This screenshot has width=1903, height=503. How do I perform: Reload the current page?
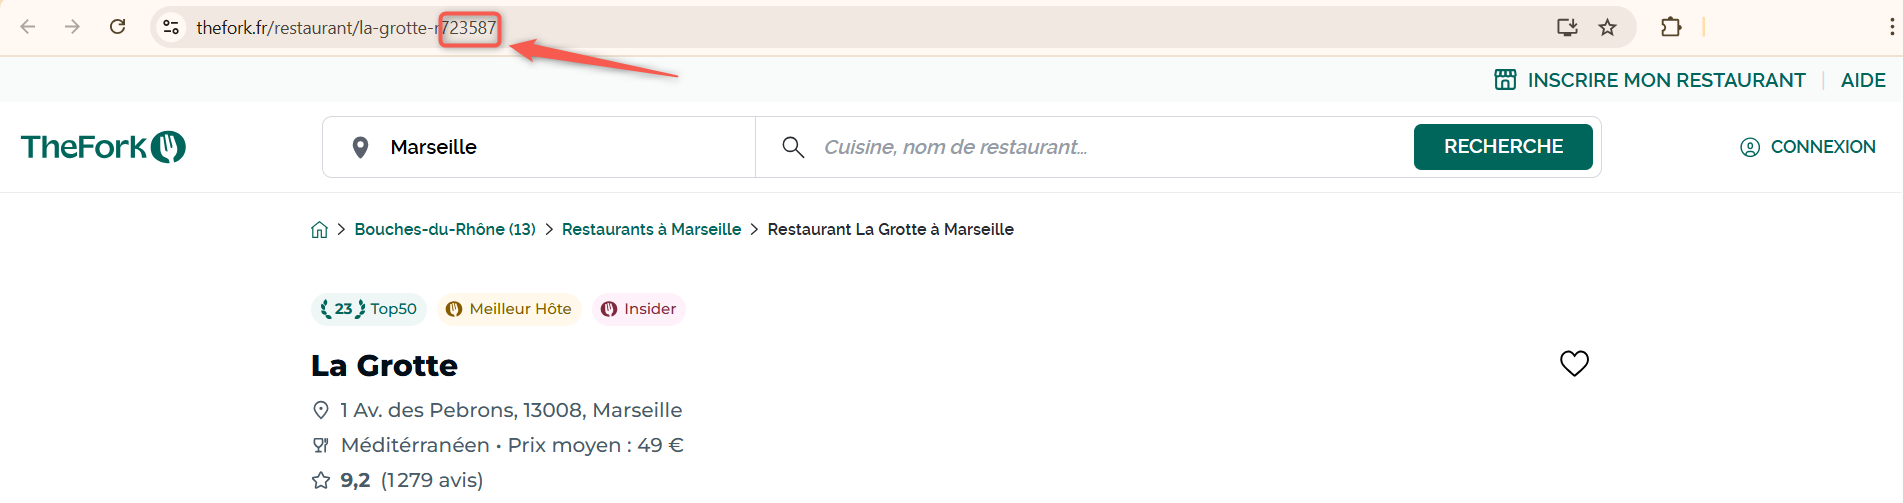pyautogui.click(x=117, y=27)
